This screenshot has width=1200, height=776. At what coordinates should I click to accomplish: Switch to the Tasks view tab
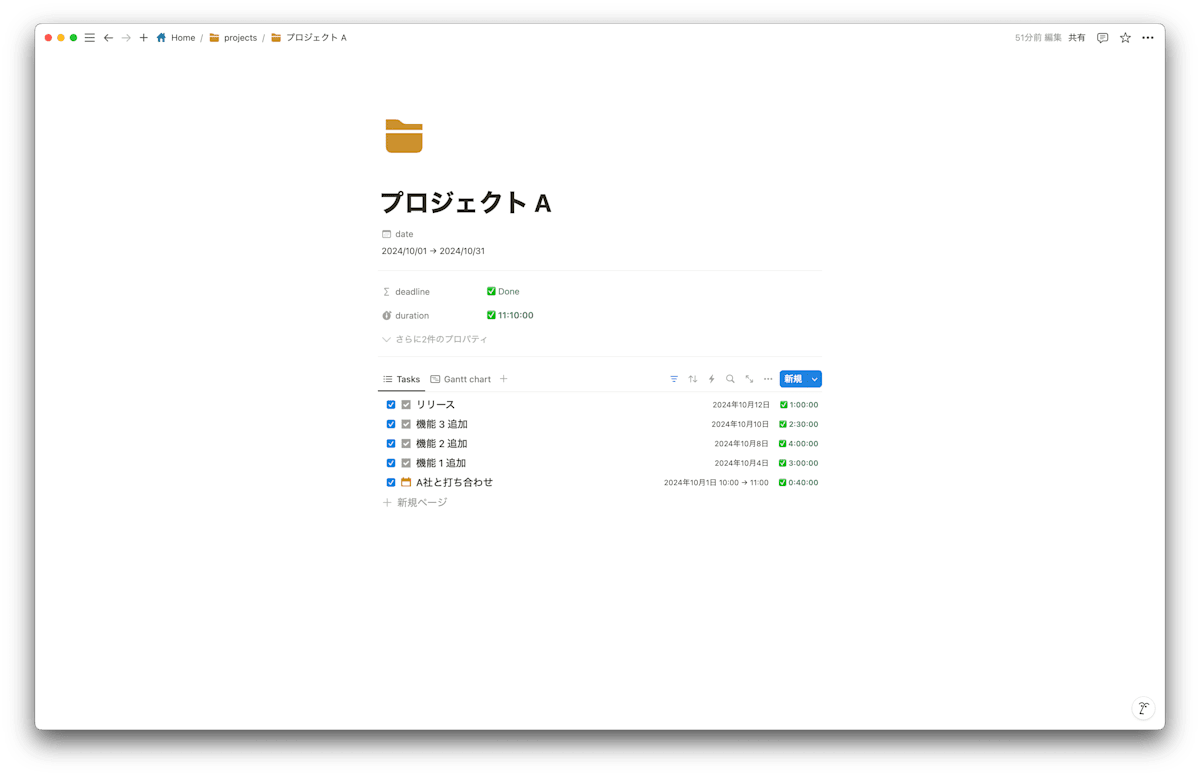(401, 379)
